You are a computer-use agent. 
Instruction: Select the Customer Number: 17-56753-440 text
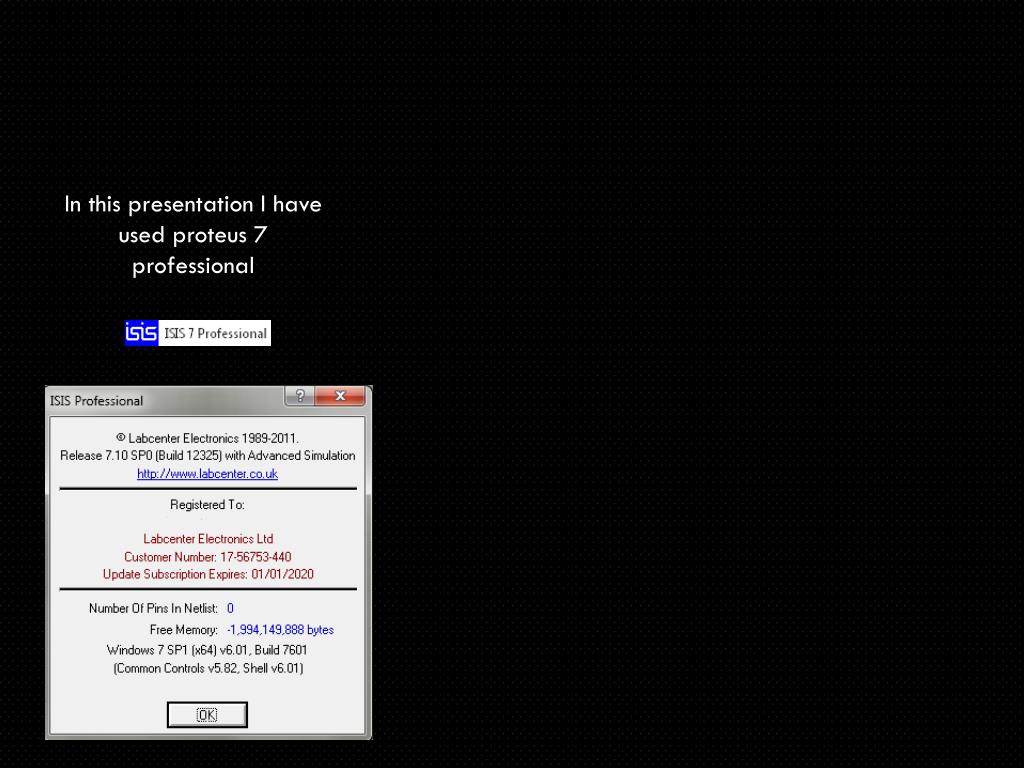pos(208,557)
